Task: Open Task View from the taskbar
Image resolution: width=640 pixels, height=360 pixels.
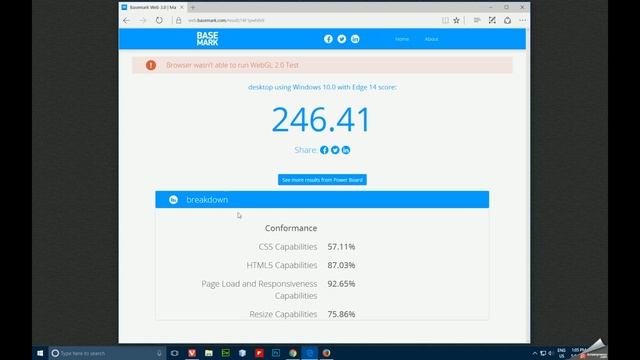Action: 175,353
